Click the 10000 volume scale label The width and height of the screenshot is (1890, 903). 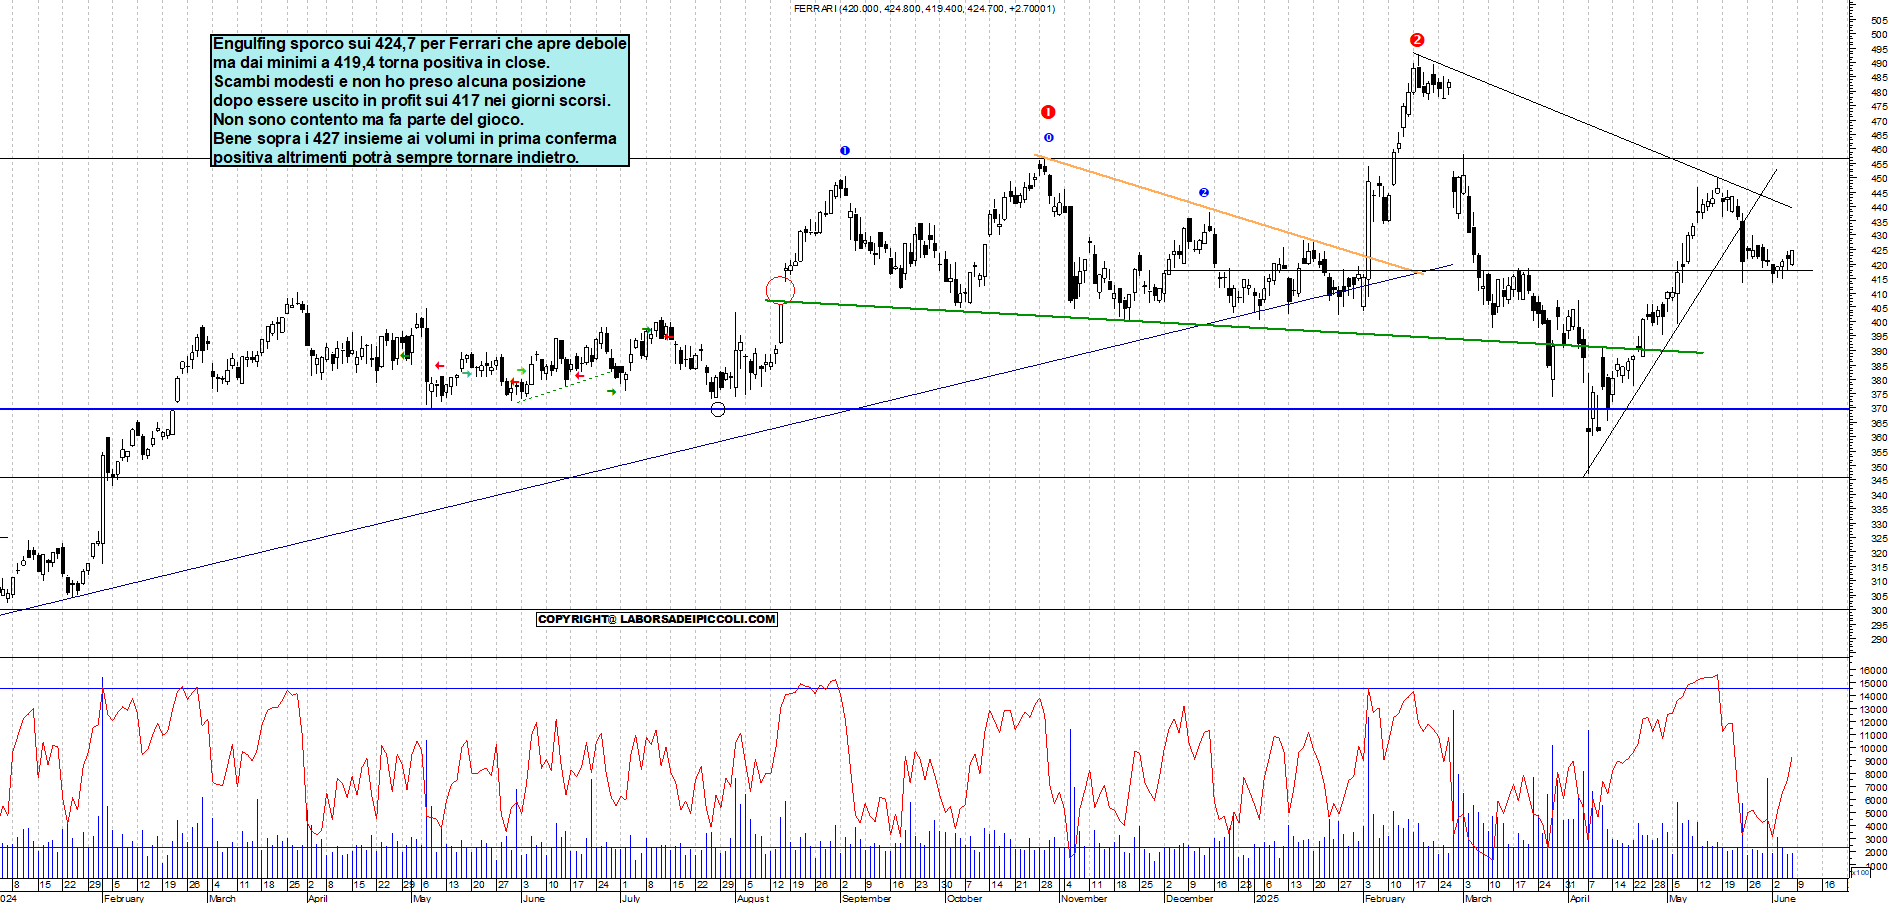[x=1873, y=748]
